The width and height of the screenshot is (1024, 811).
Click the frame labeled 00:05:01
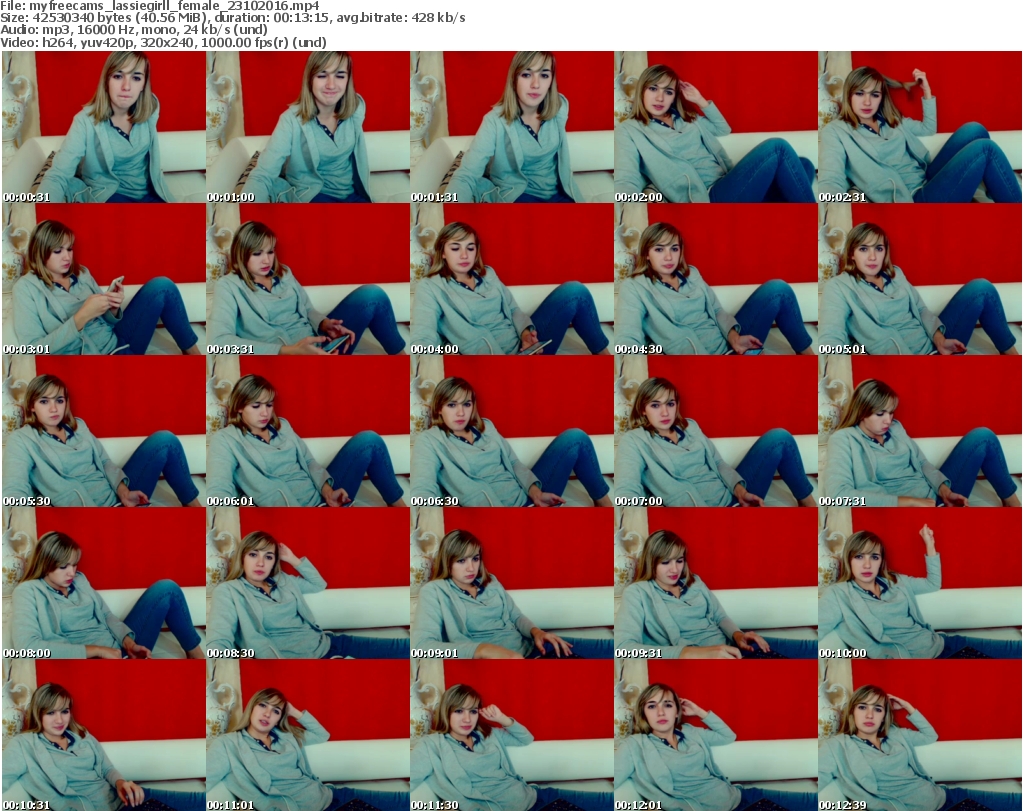(919, 279)
